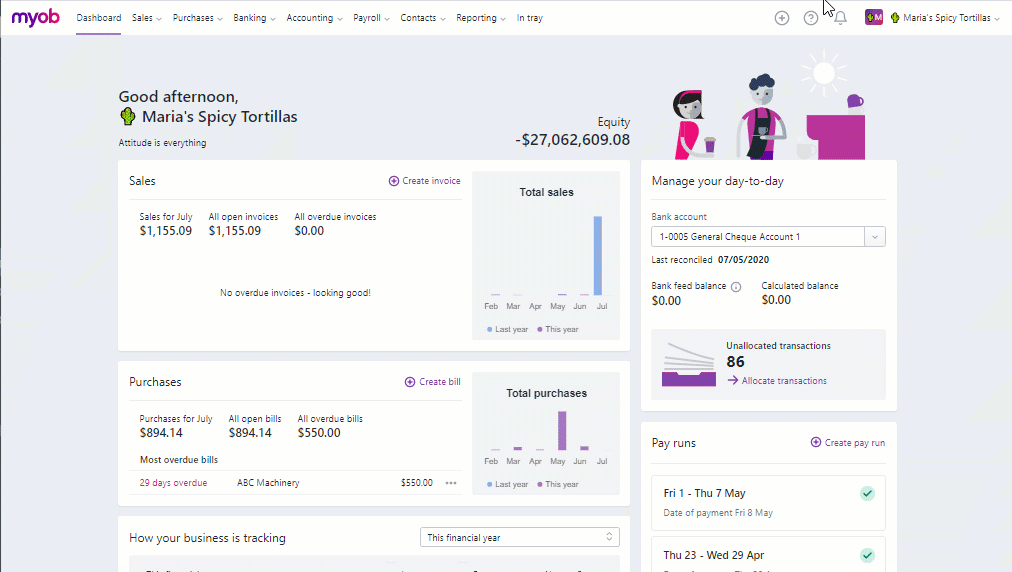Click the bank feed balance info icon
Viewport: 1012px width, 572px height.
736,286
